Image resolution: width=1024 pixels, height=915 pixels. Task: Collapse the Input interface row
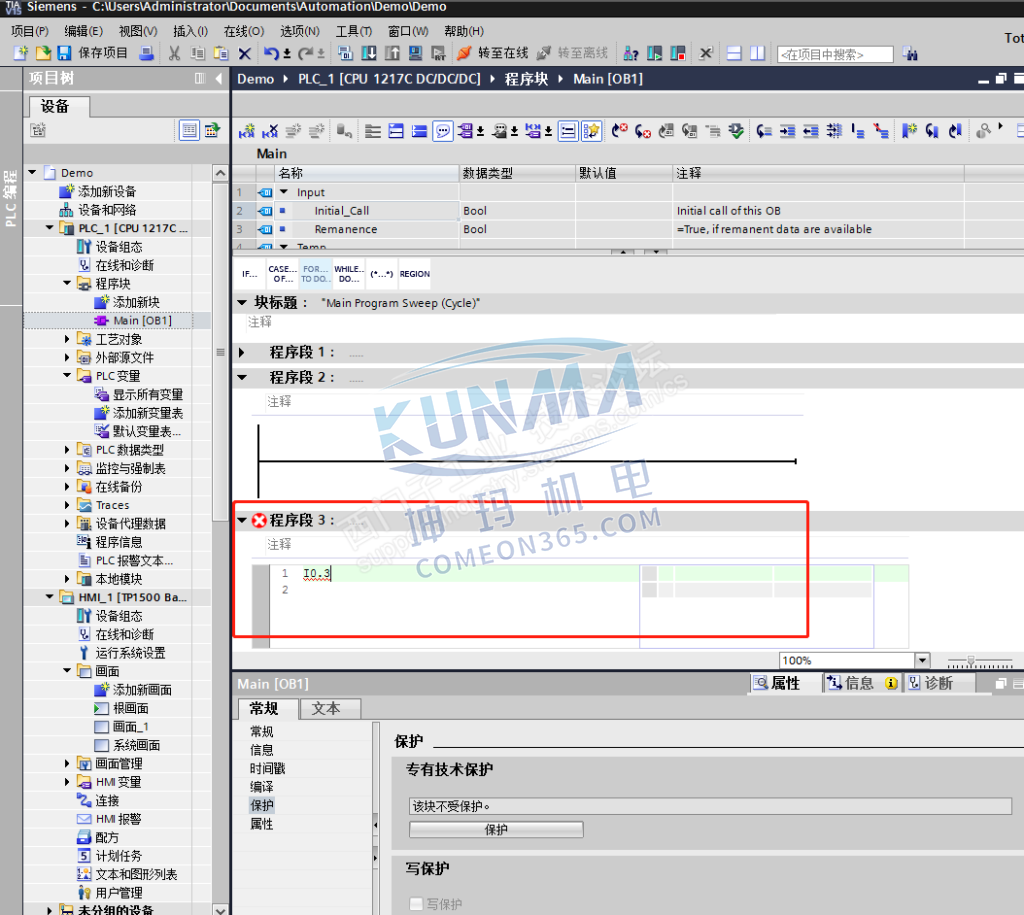click(x=283, y=192)
